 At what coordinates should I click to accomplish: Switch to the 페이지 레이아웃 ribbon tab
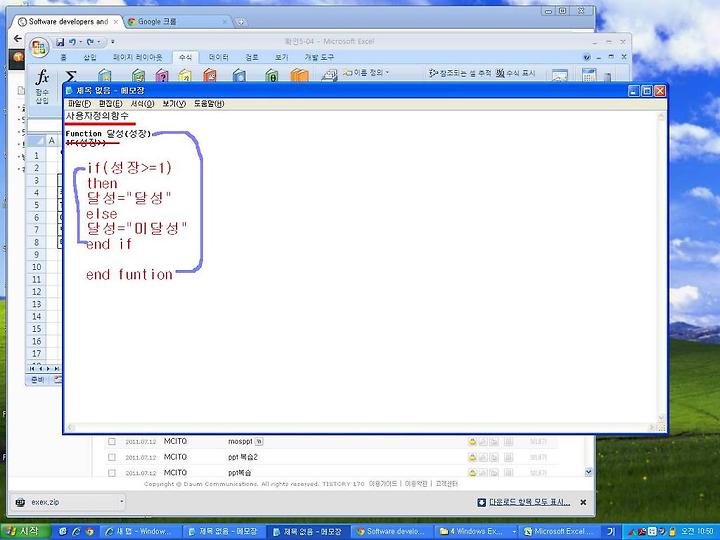(138, 57)
